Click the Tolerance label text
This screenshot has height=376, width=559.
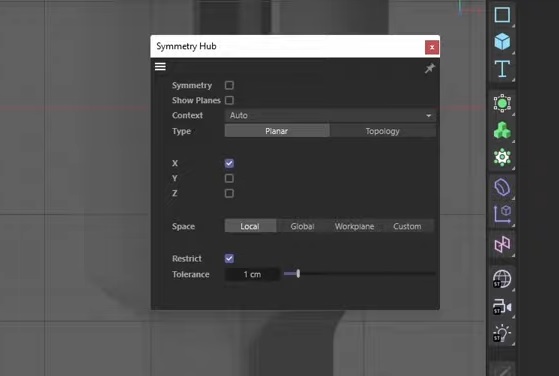[x=191, y=274]
